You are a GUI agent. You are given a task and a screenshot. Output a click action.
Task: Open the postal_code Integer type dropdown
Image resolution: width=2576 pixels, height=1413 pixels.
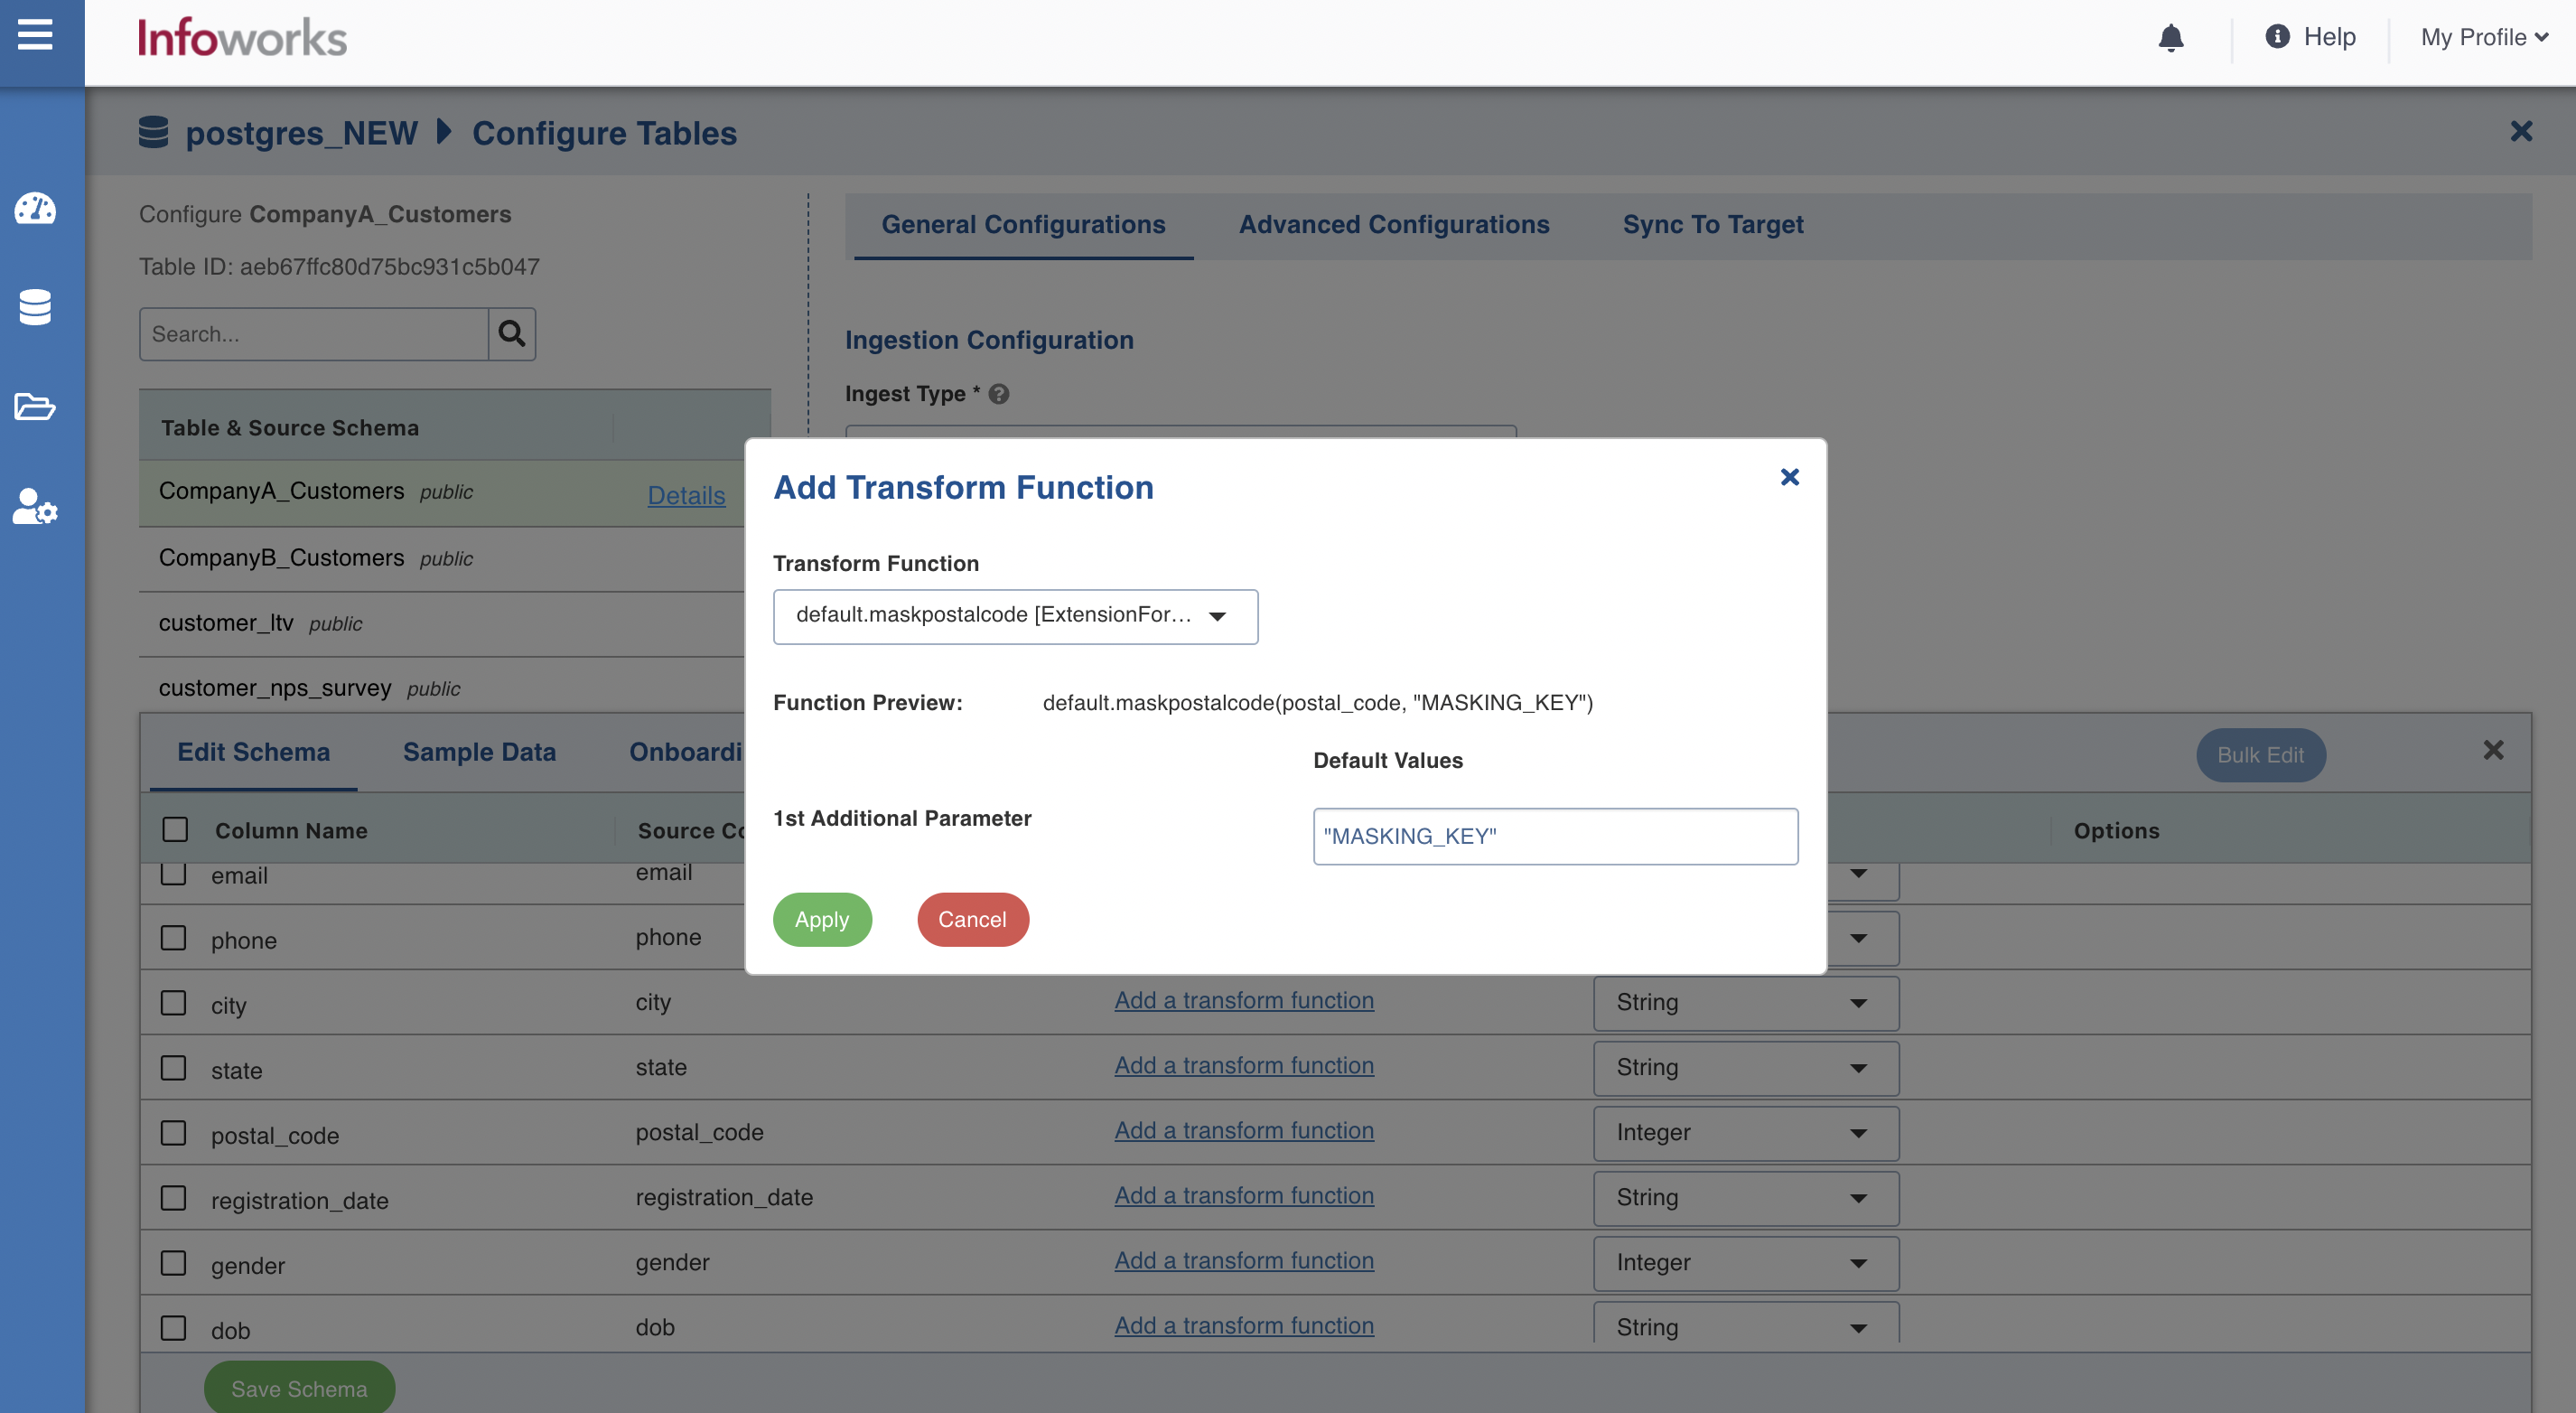(1746, 1133)
